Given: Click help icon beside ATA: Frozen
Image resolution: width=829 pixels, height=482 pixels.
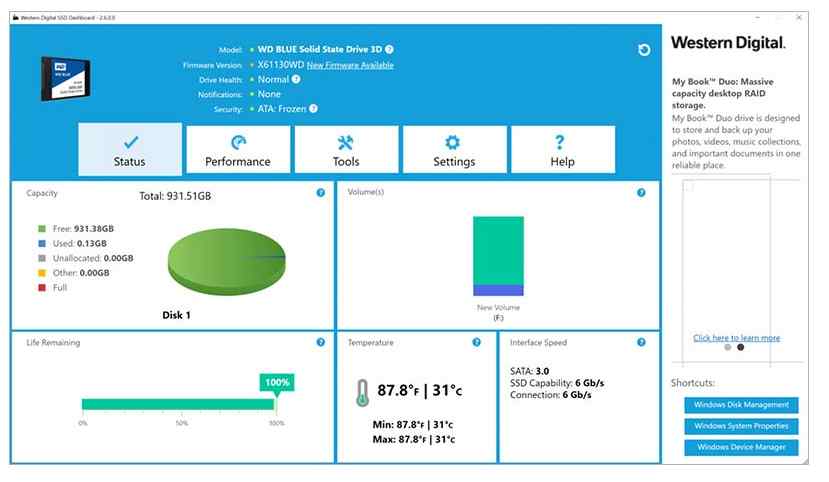Looking at the screenshot, I should pos(314,108).
